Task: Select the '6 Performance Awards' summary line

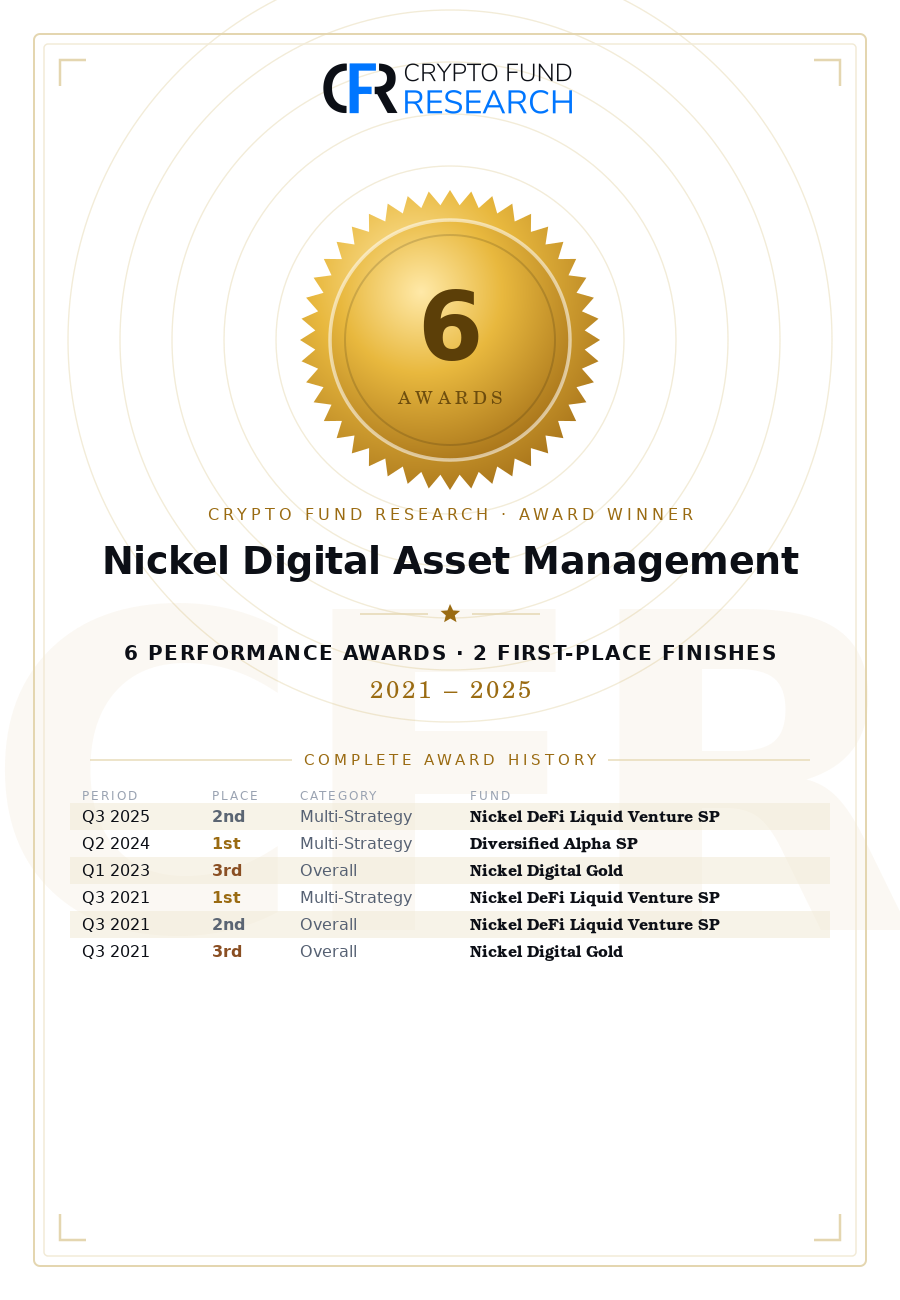Action: (x=450, y=653)
